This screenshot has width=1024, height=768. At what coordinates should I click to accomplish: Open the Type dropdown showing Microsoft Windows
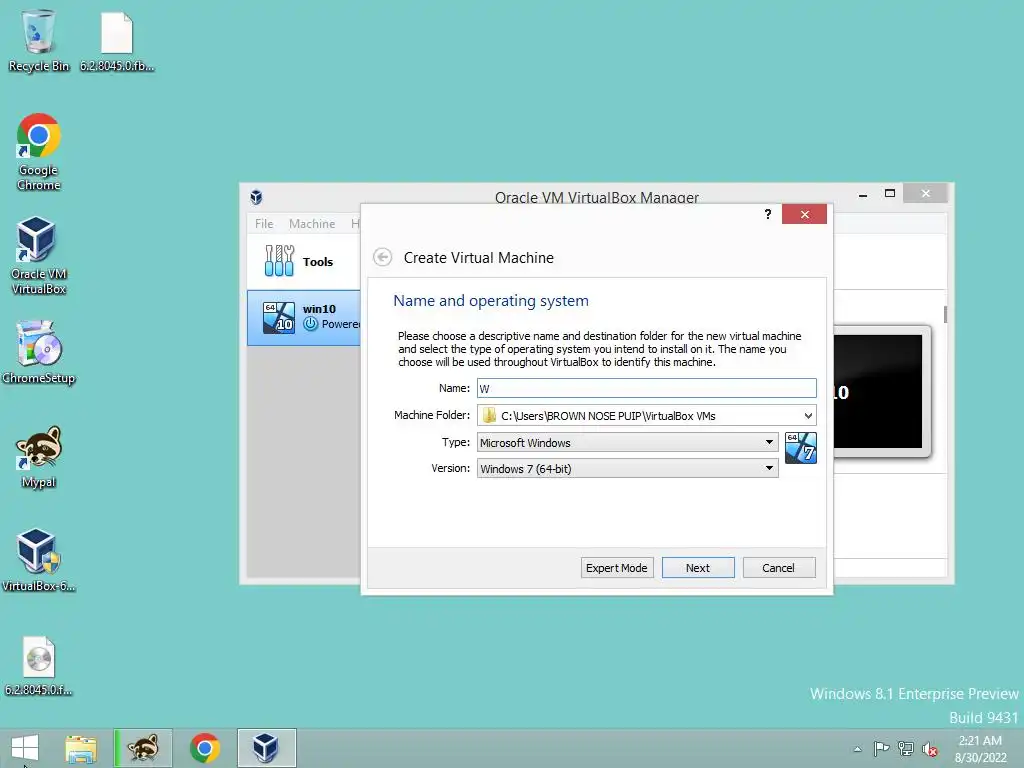pos(628,442)
